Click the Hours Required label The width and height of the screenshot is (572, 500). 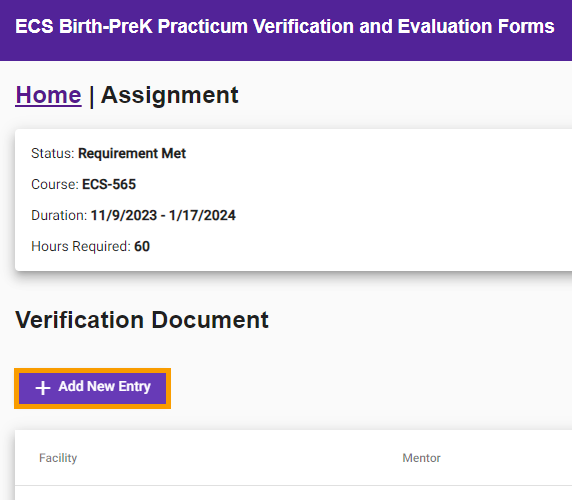point(81,247)
